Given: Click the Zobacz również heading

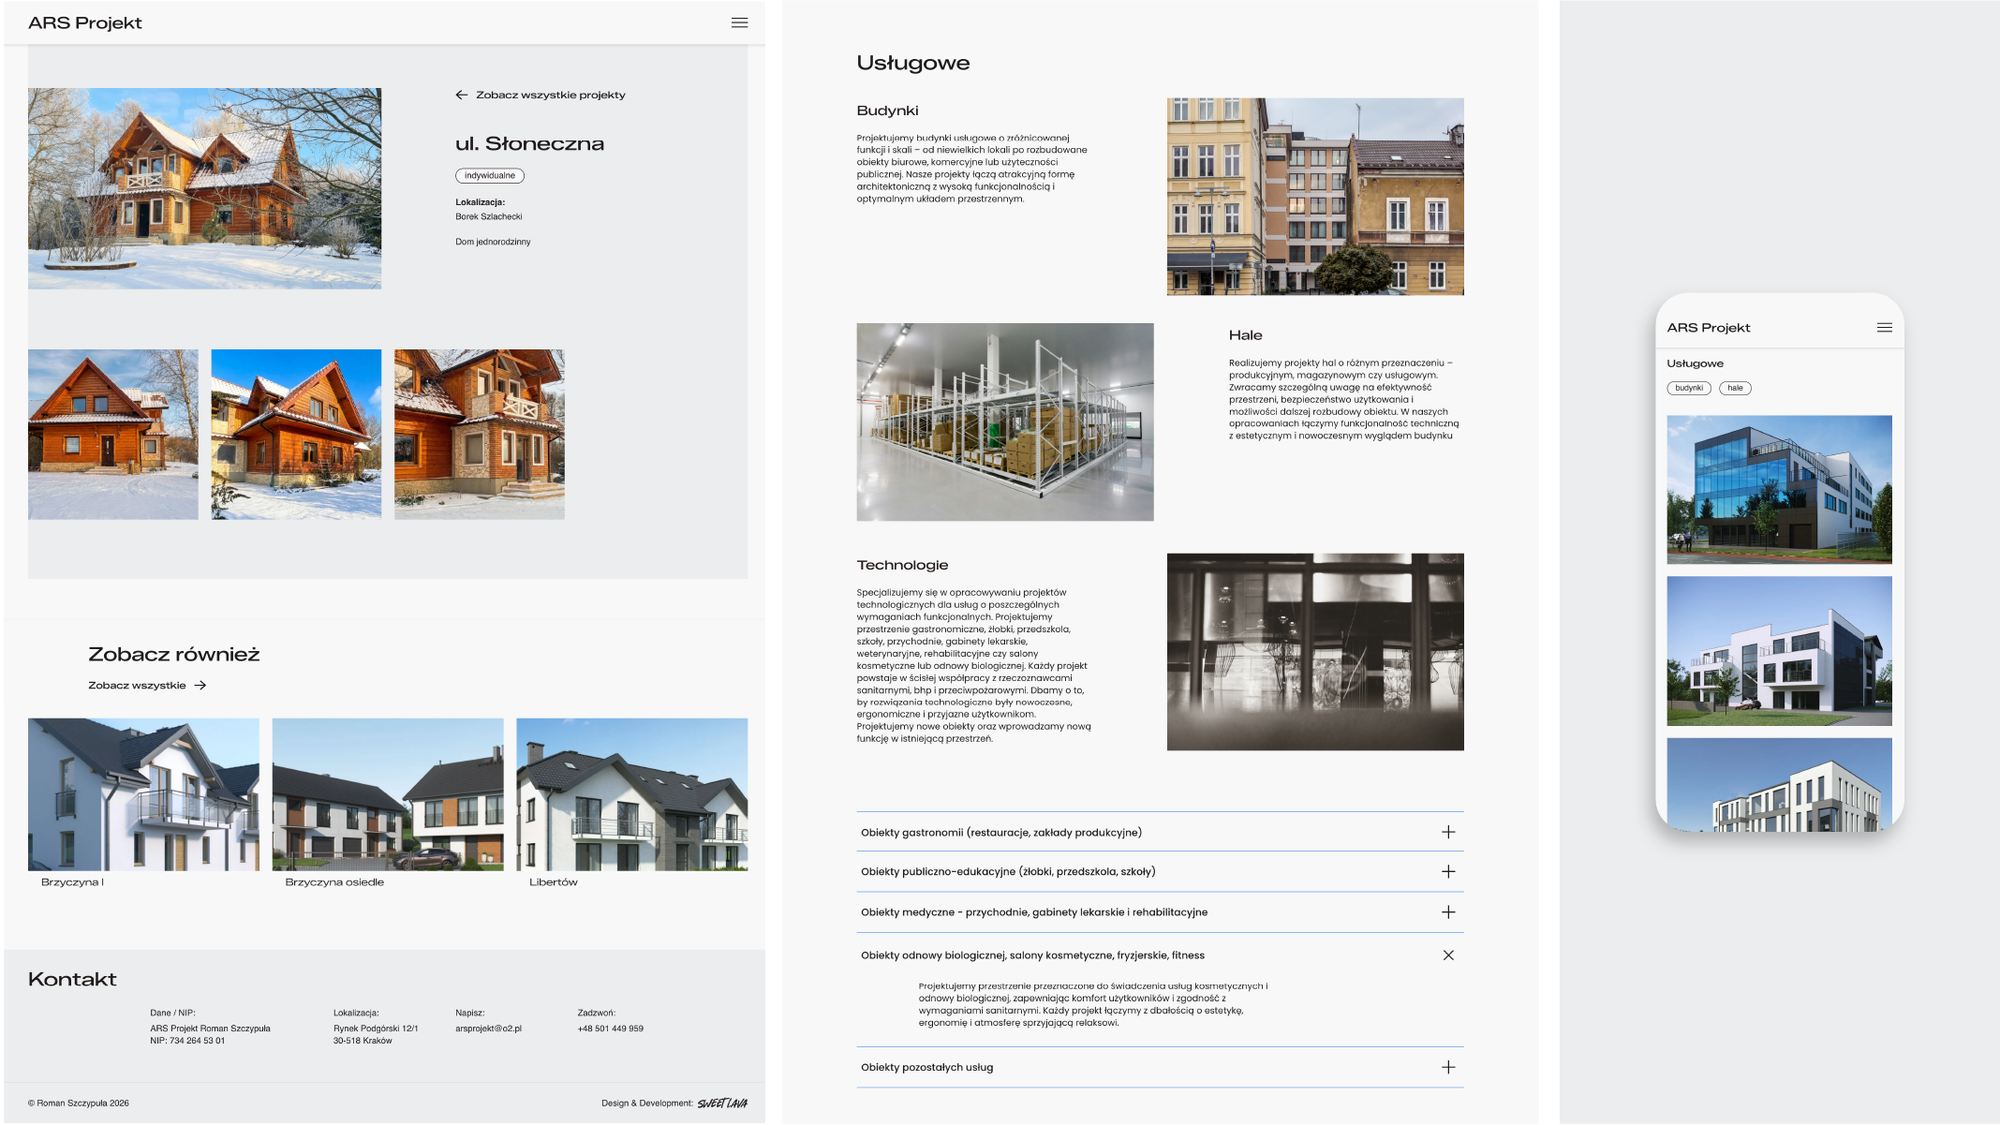Looking at the screenshot, I should (174, 654).
